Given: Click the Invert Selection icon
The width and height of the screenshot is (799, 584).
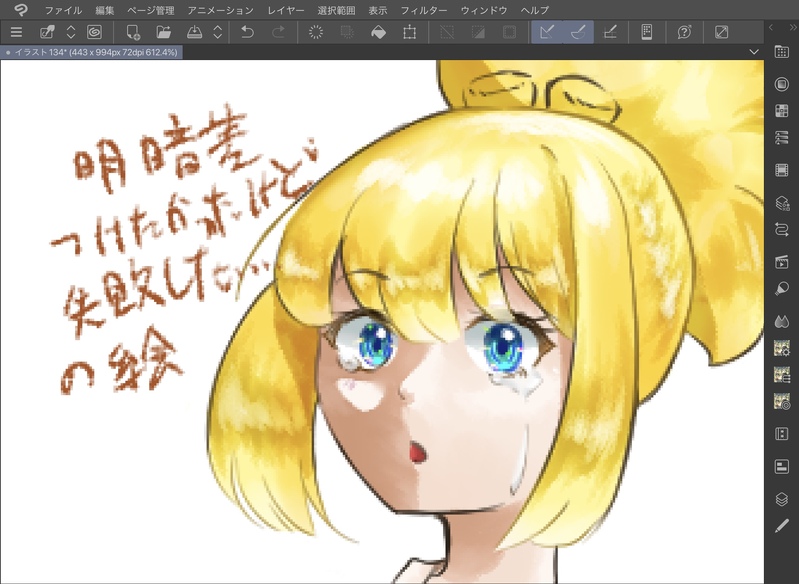Looking at the screenshot, I should [478, 32].
